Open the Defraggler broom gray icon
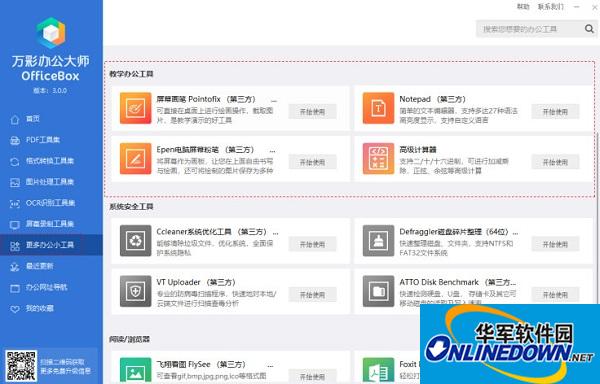 (378, 241)
